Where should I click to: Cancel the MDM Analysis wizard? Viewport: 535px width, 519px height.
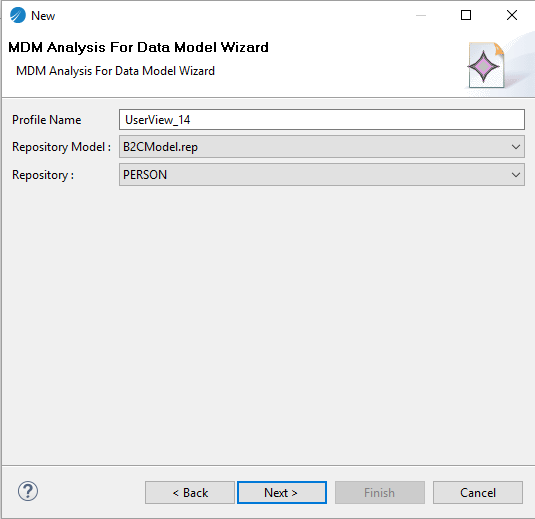point(478,492)
